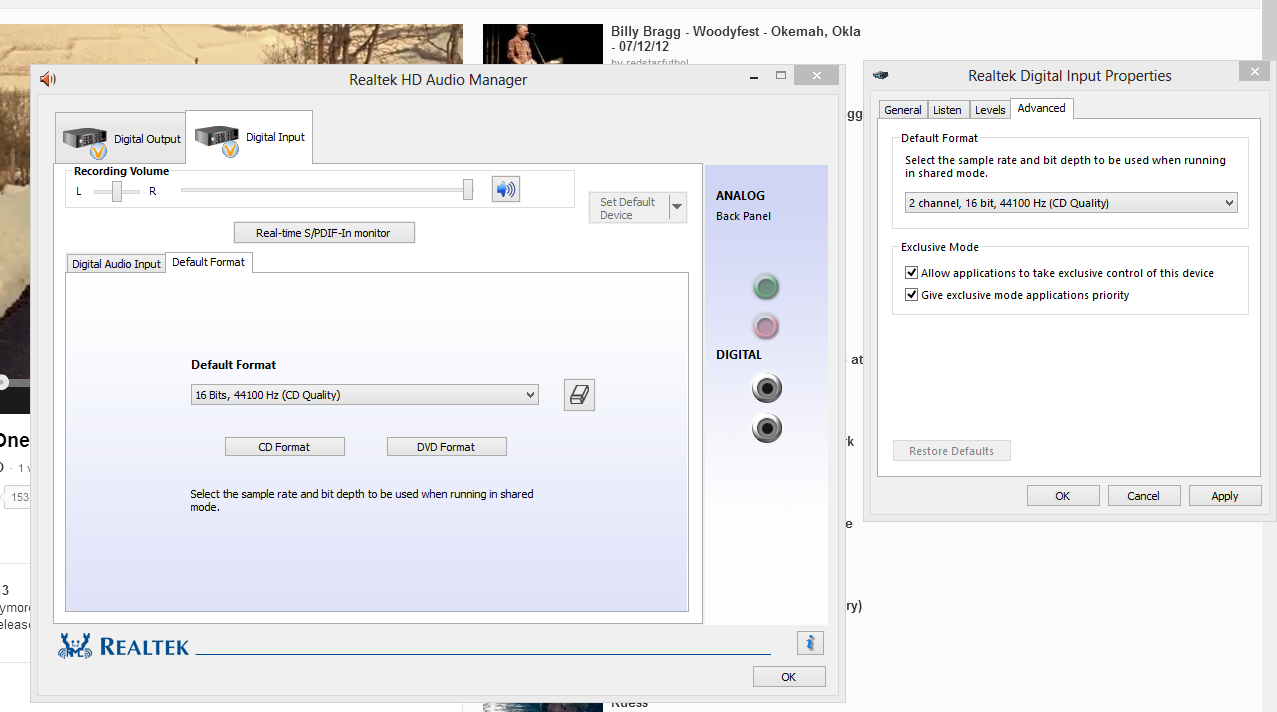This screenshot has width=1277, height=712.
Task: Select the Default Format tab
Action: tap(208, 262)
